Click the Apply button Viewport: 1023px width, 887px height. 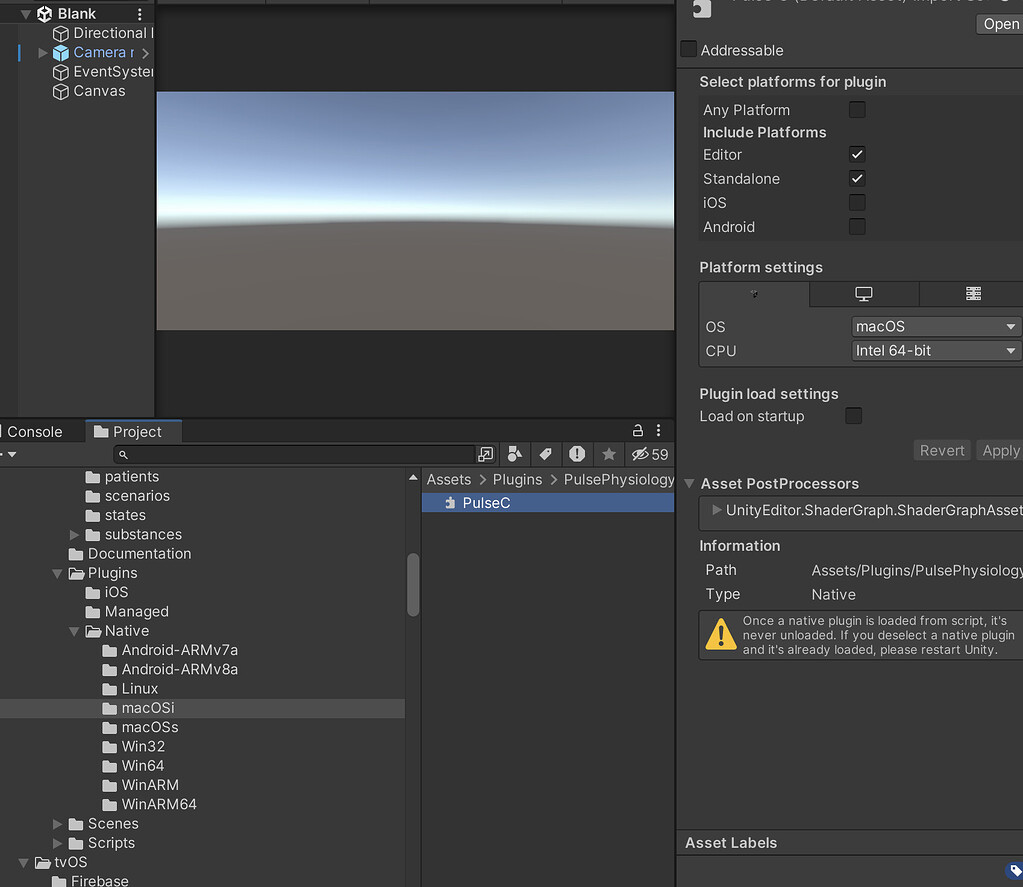[x=999, y=450]
